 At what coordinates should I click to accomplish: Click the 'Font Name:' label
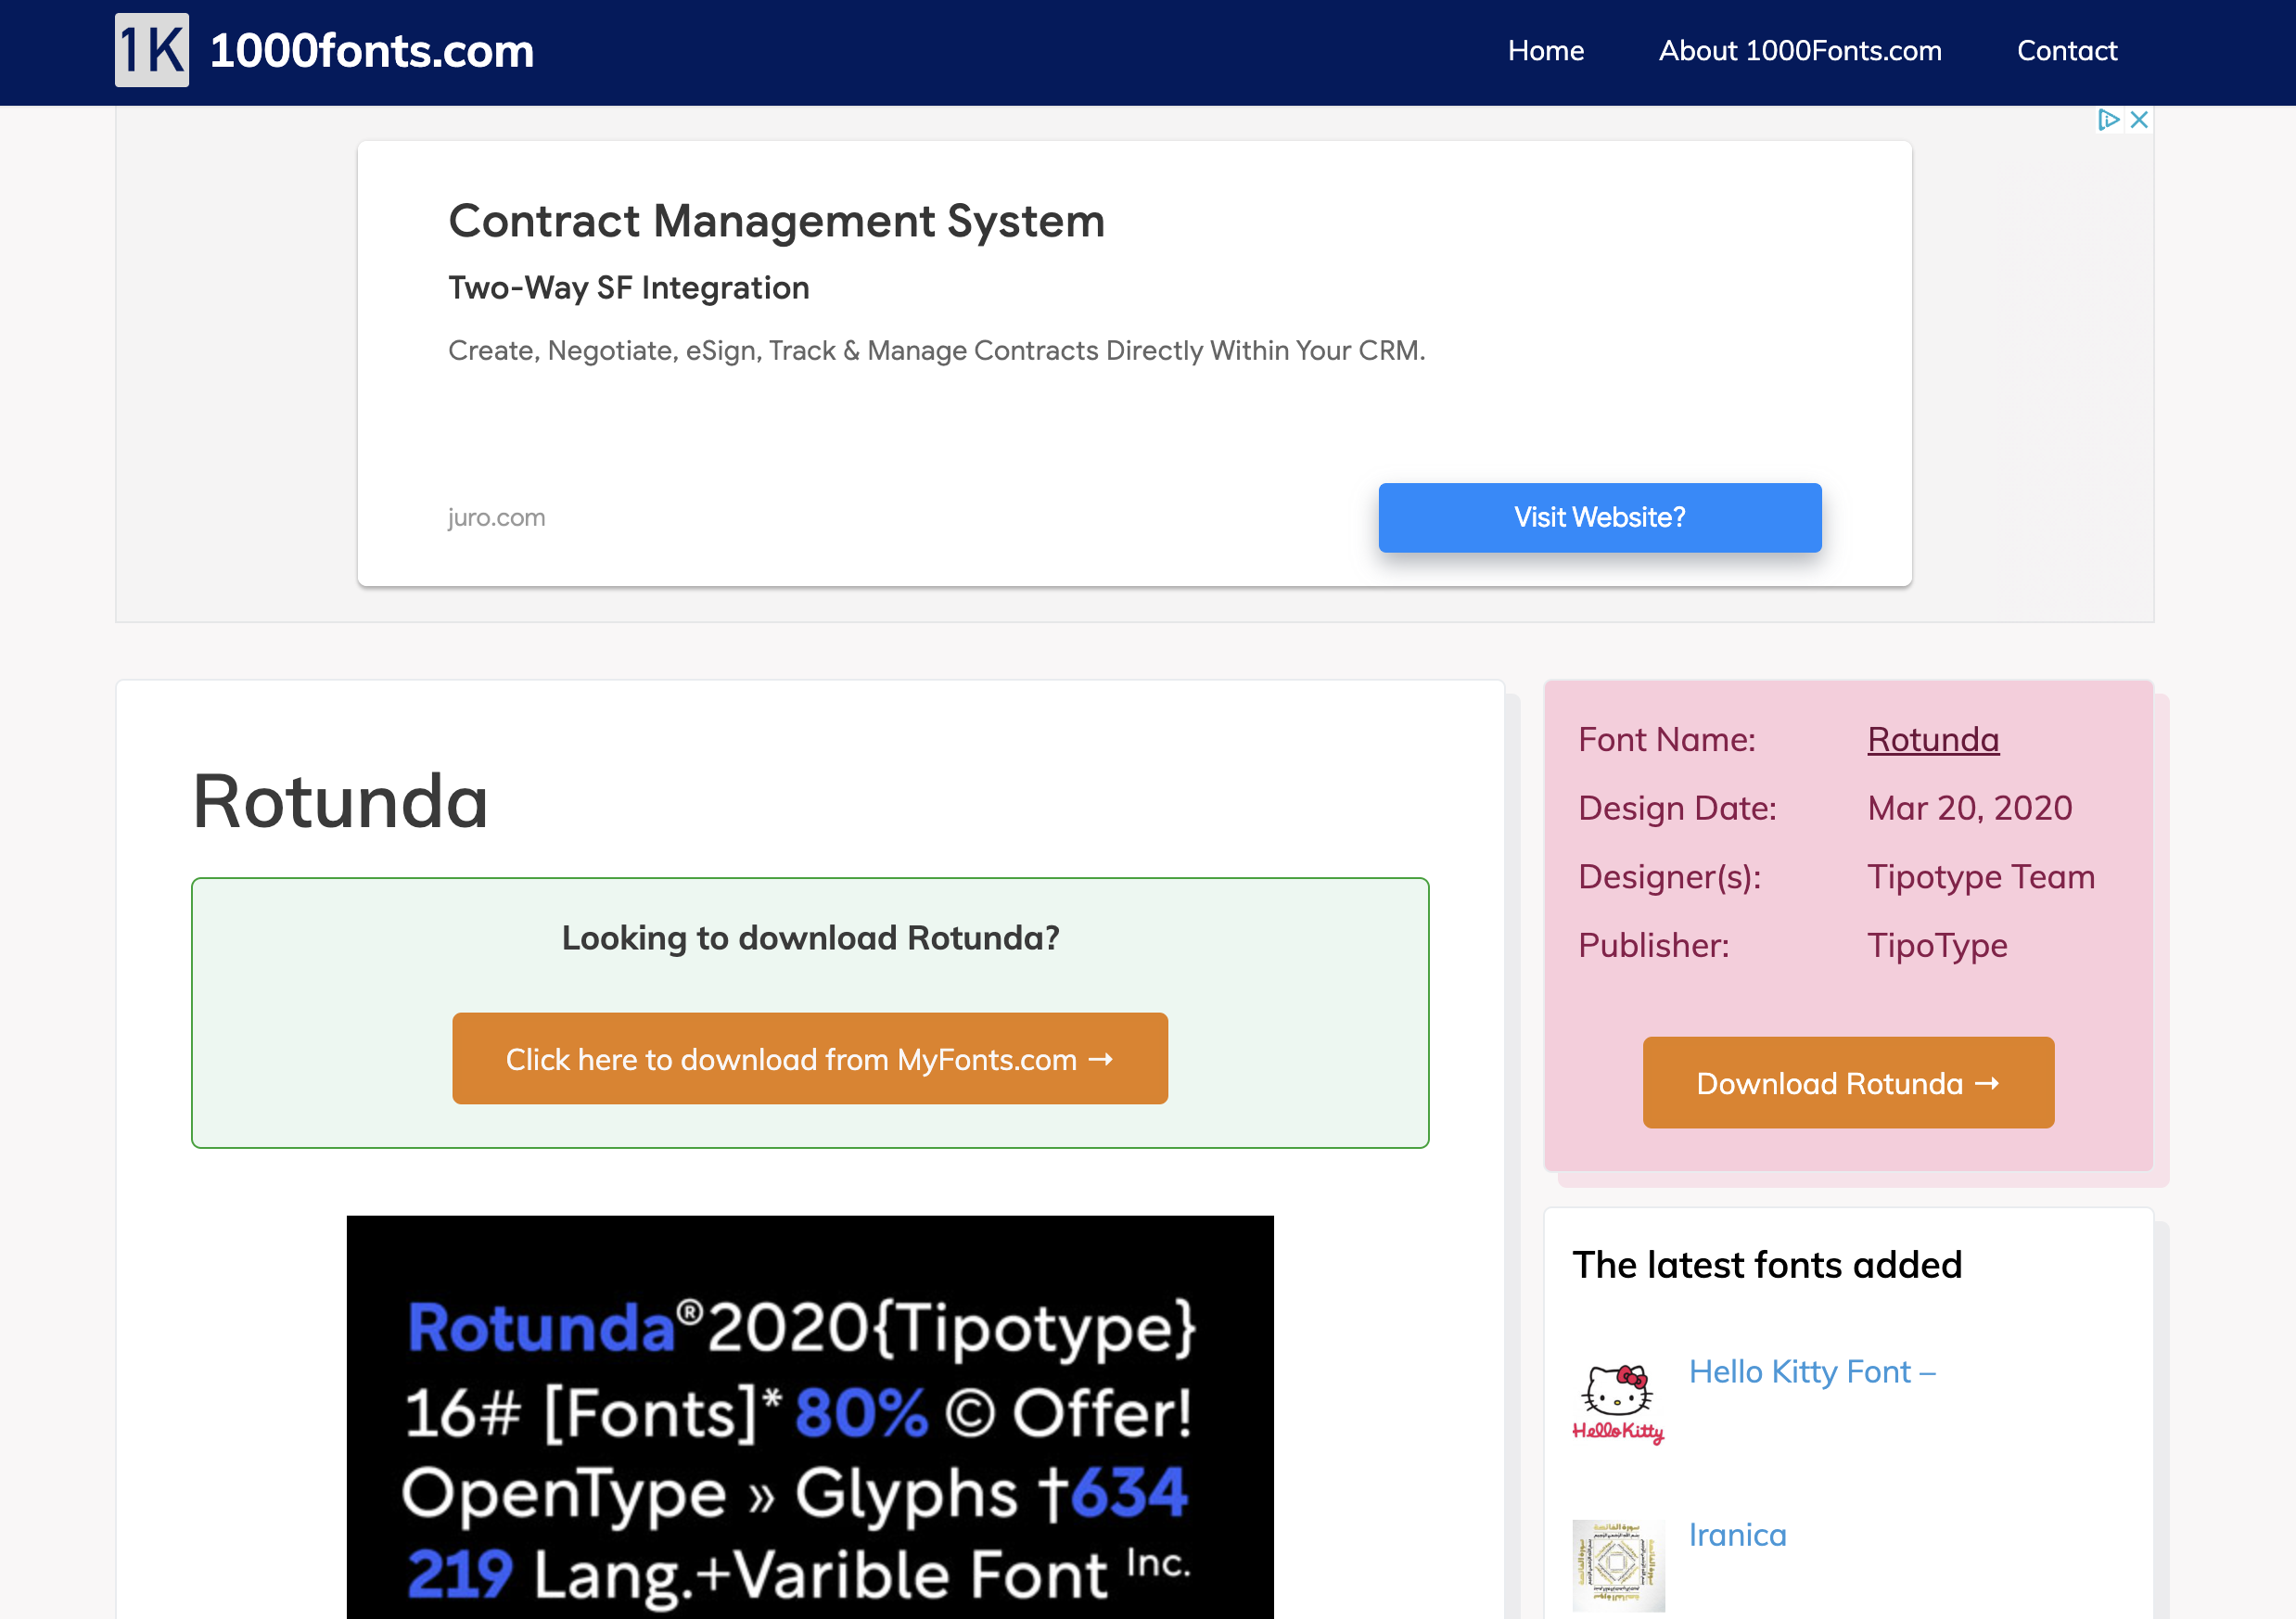pyautogui.click(x=1666, y=740)
